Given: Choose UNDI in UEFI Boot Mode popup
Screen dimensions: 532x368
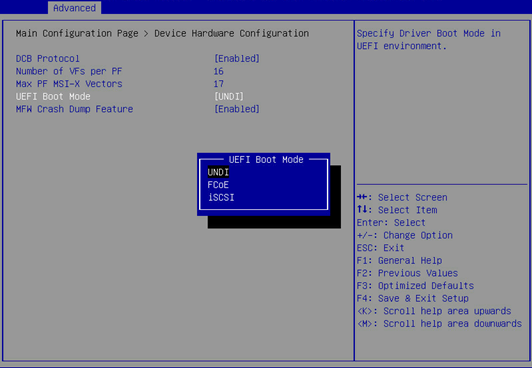Looking at the screenshot, I should click(x=218, y=172).
